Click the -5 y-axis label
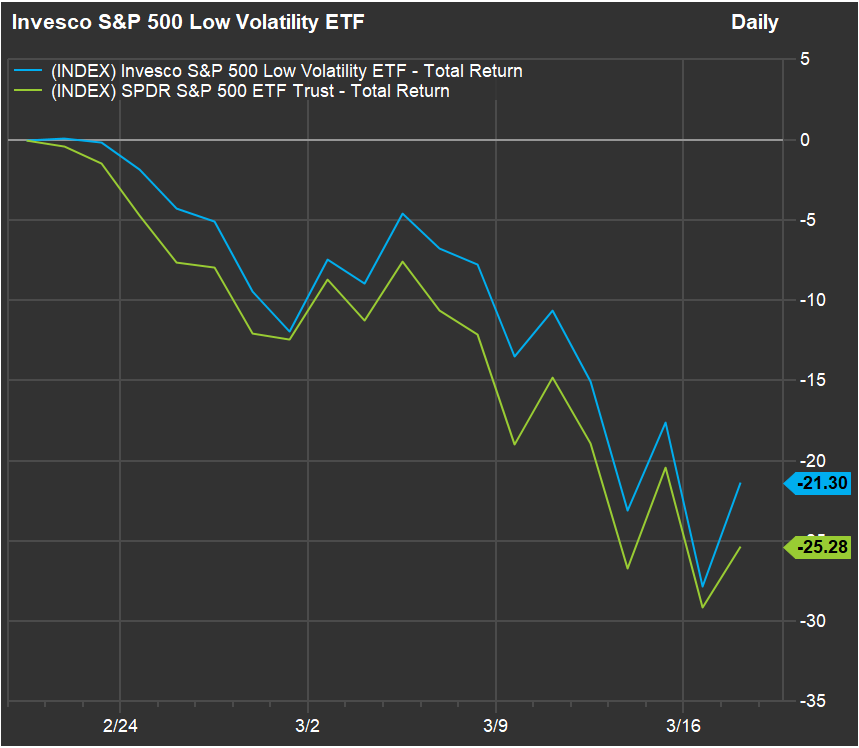This screenshot has height=748, width=859. coord(810,220)
